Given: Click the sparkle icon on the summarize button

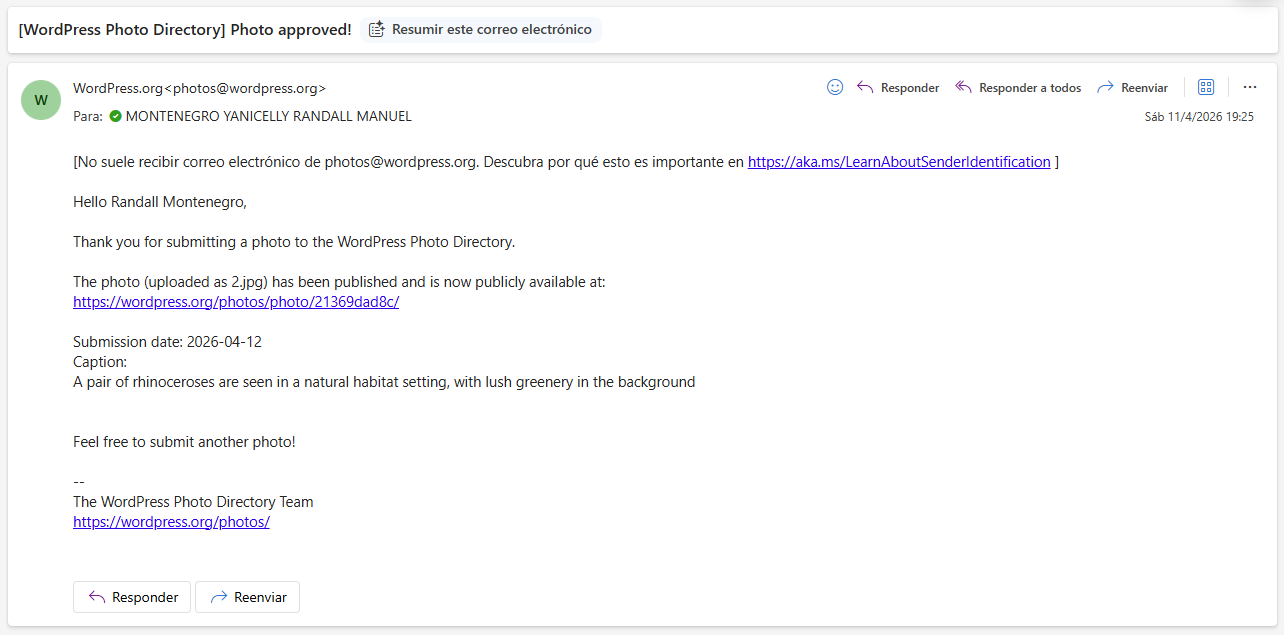Looking at the screenshot, I should 377,30.
